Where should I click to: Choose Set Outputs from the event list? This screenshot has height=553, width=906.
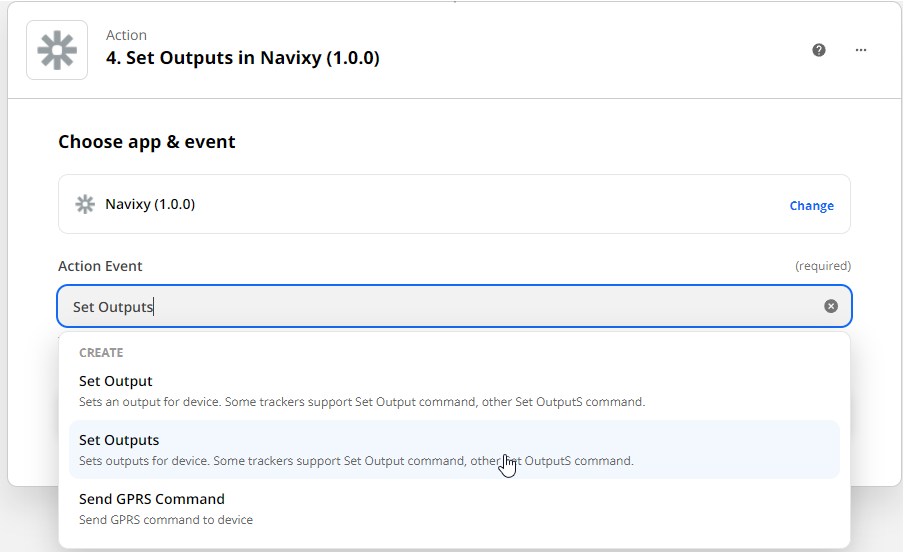coord(454,450)
